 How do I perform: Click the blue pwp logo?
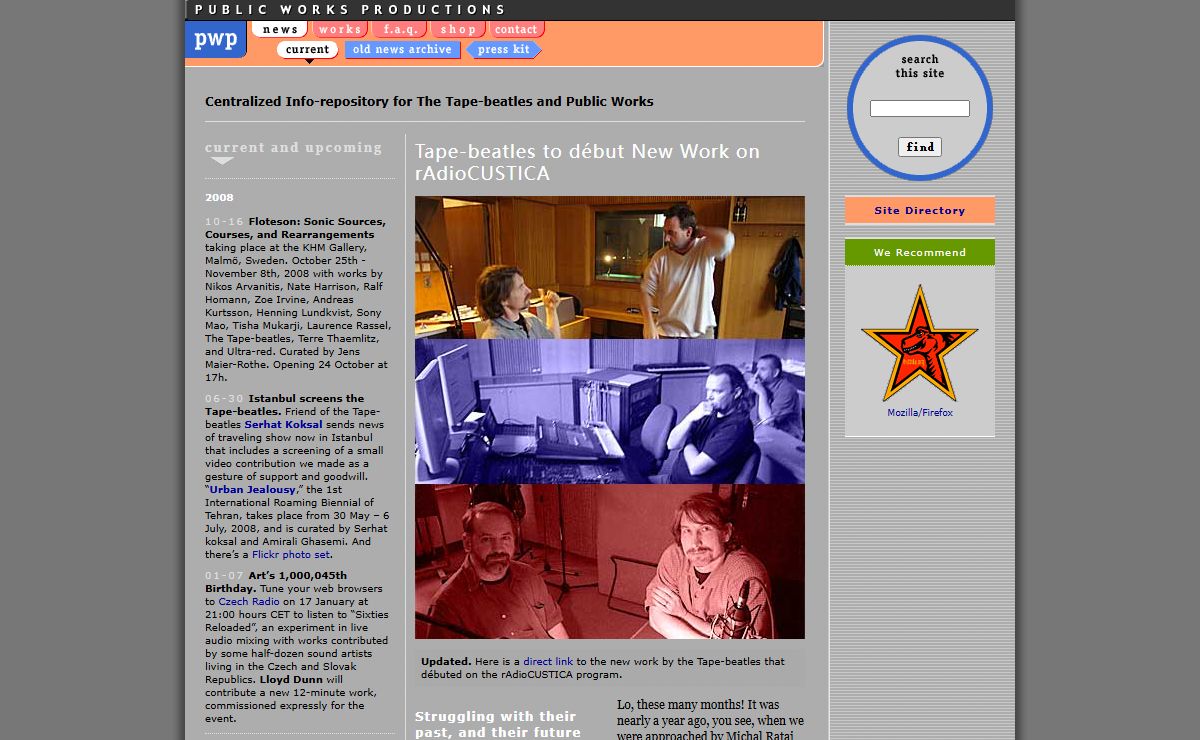coord(215,40)
